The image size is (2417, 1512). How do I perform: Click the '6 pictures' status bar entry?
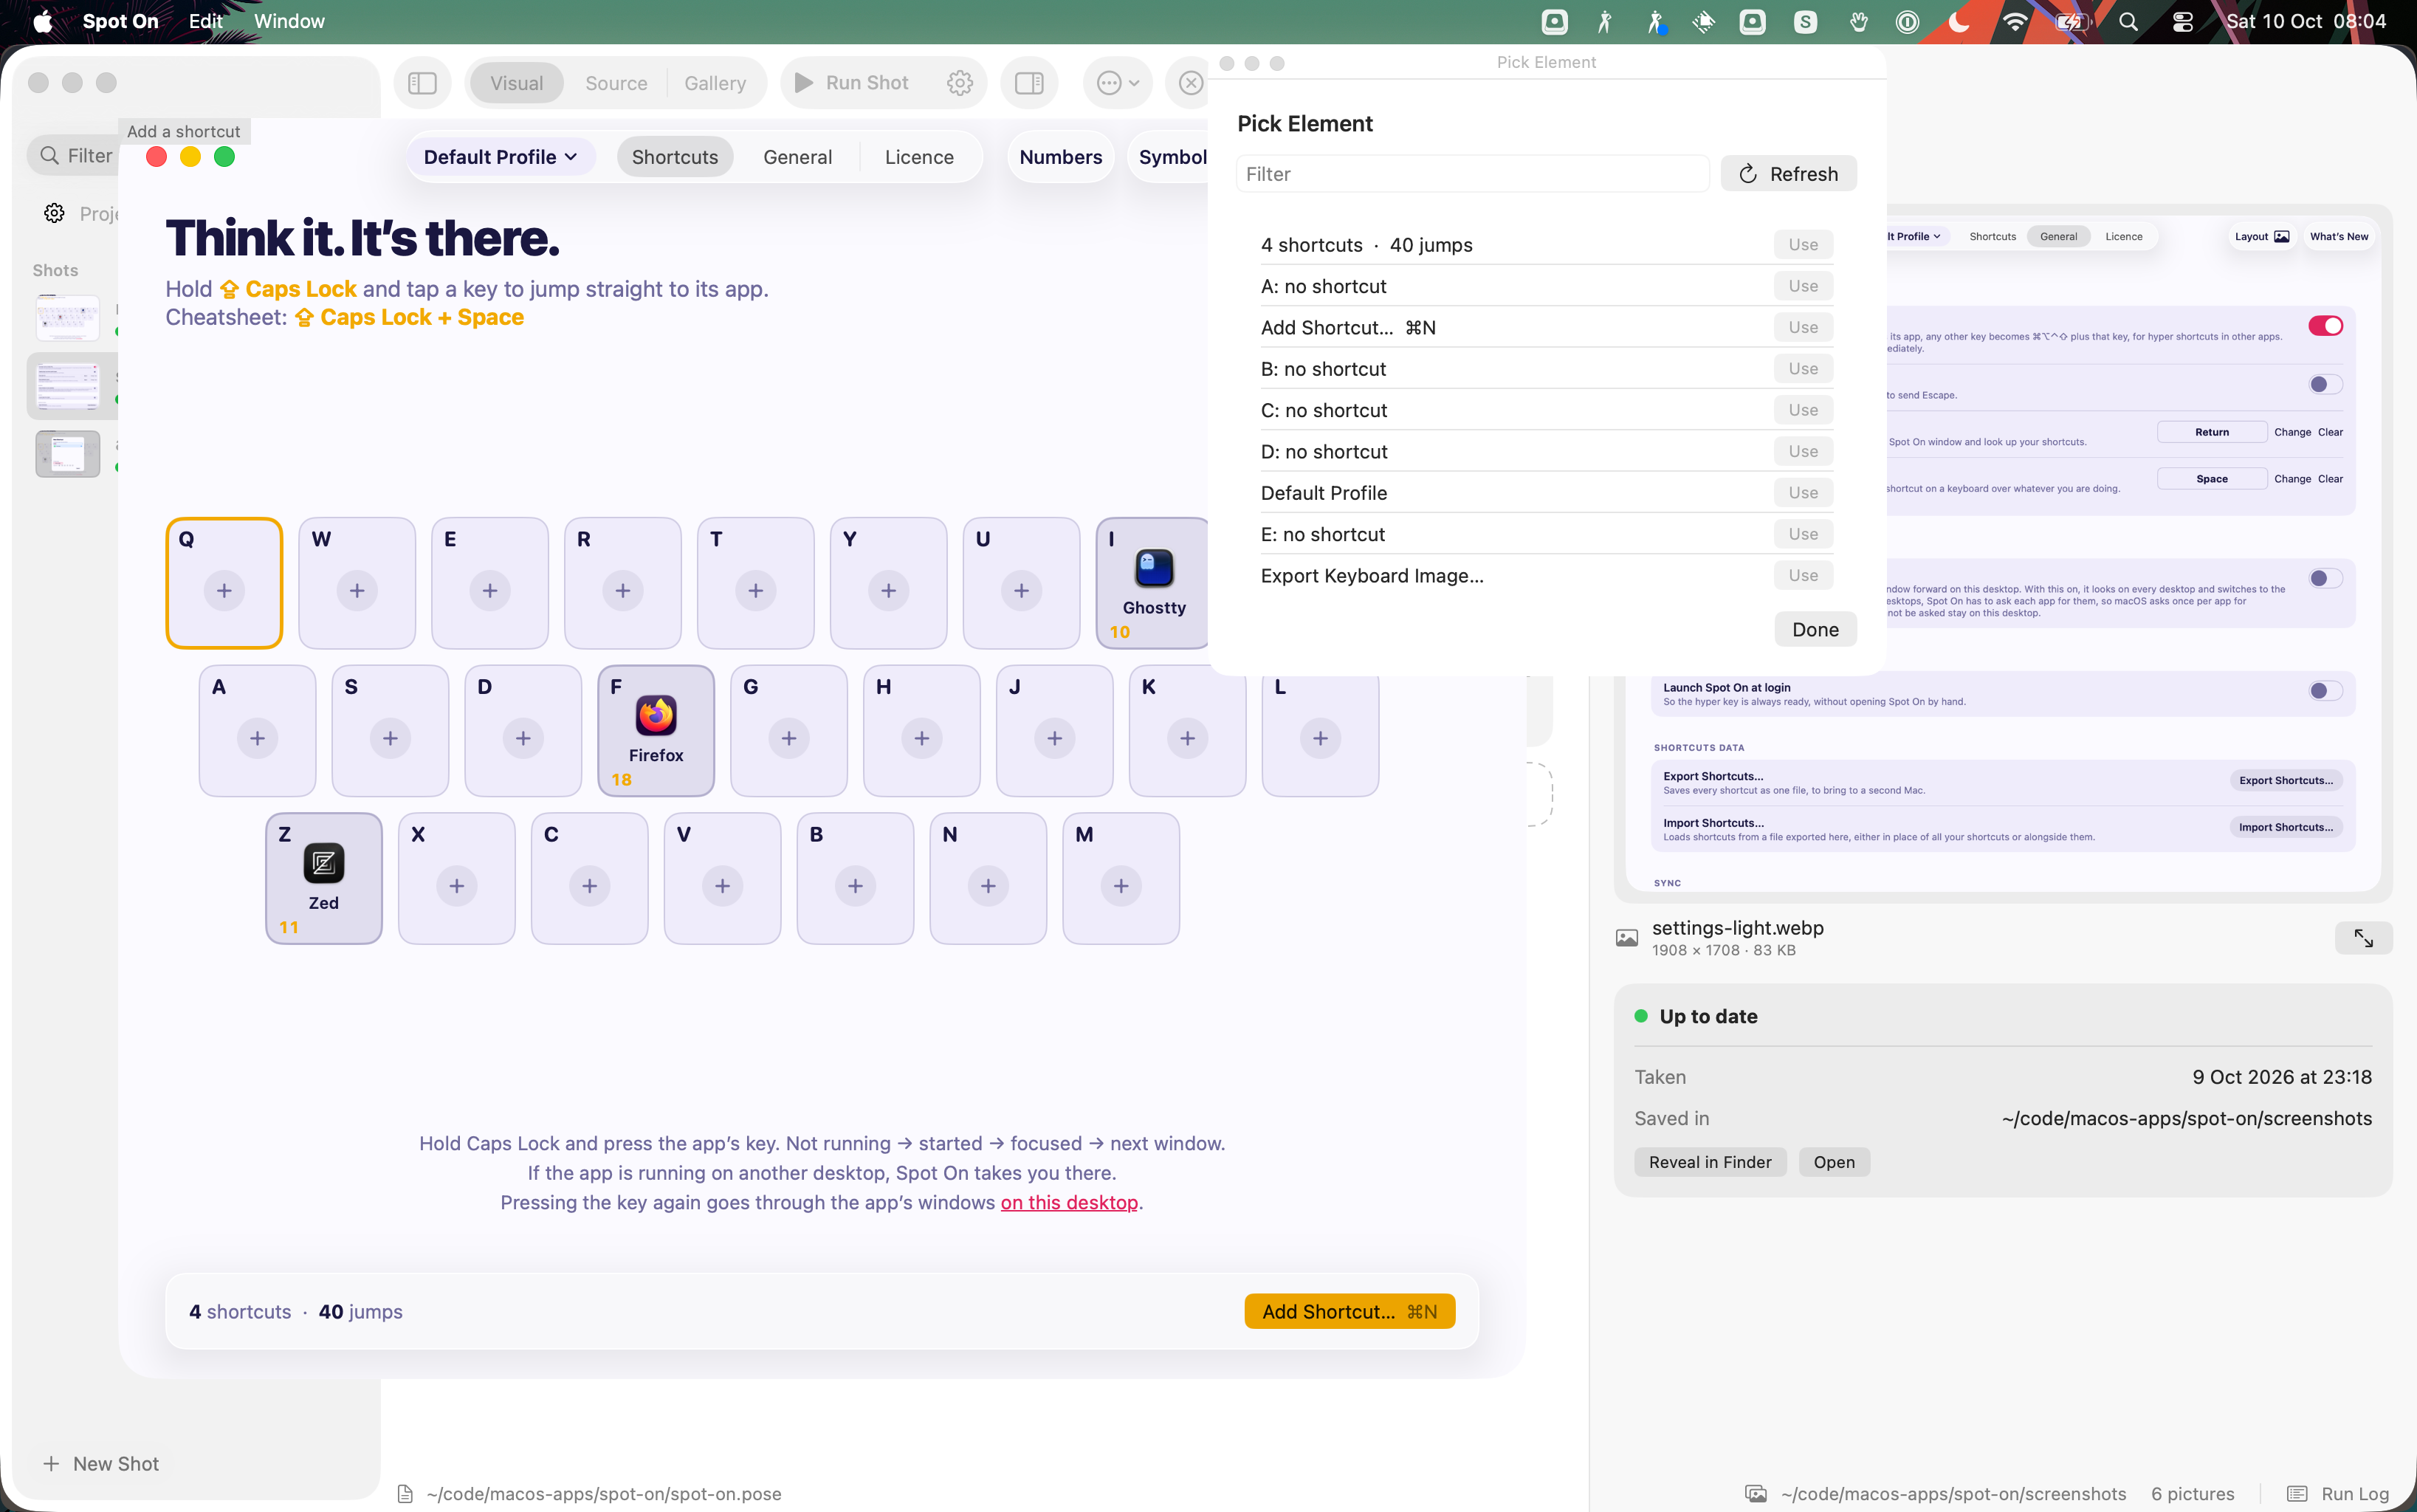pyautogui.click(x=2192, y=1494)
